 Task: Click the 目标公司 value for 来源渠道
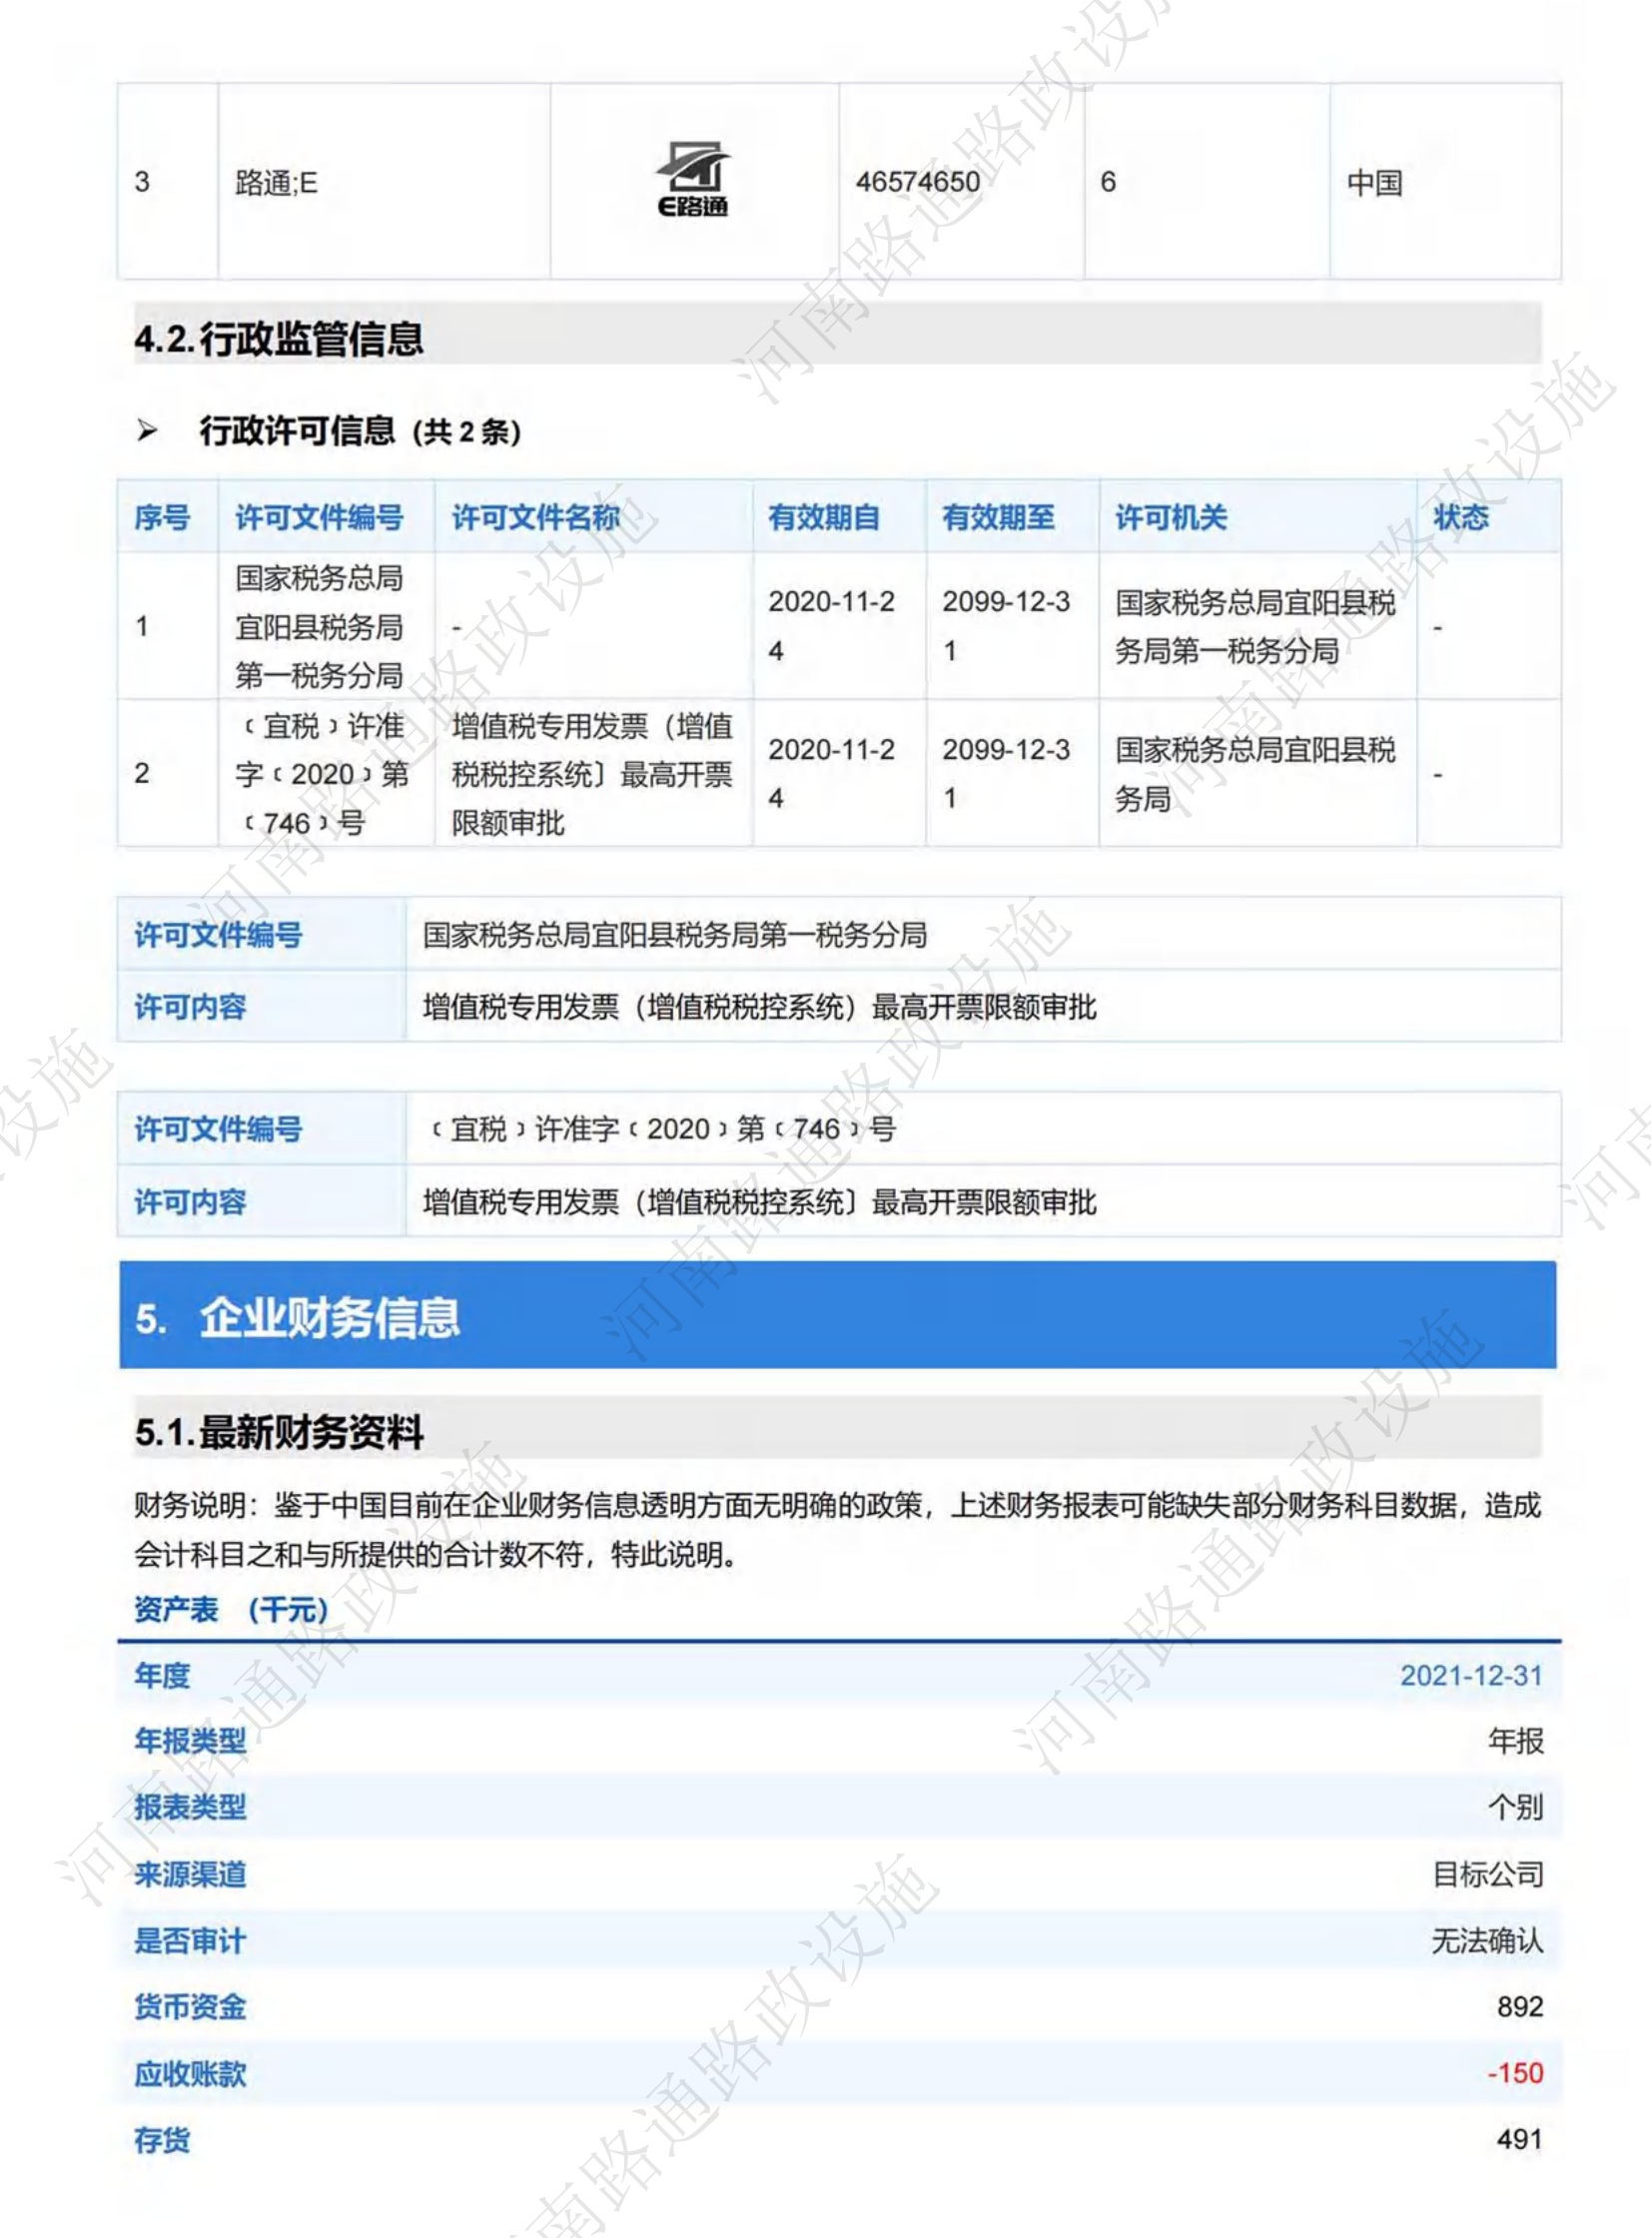[x=1488, y=1874]
